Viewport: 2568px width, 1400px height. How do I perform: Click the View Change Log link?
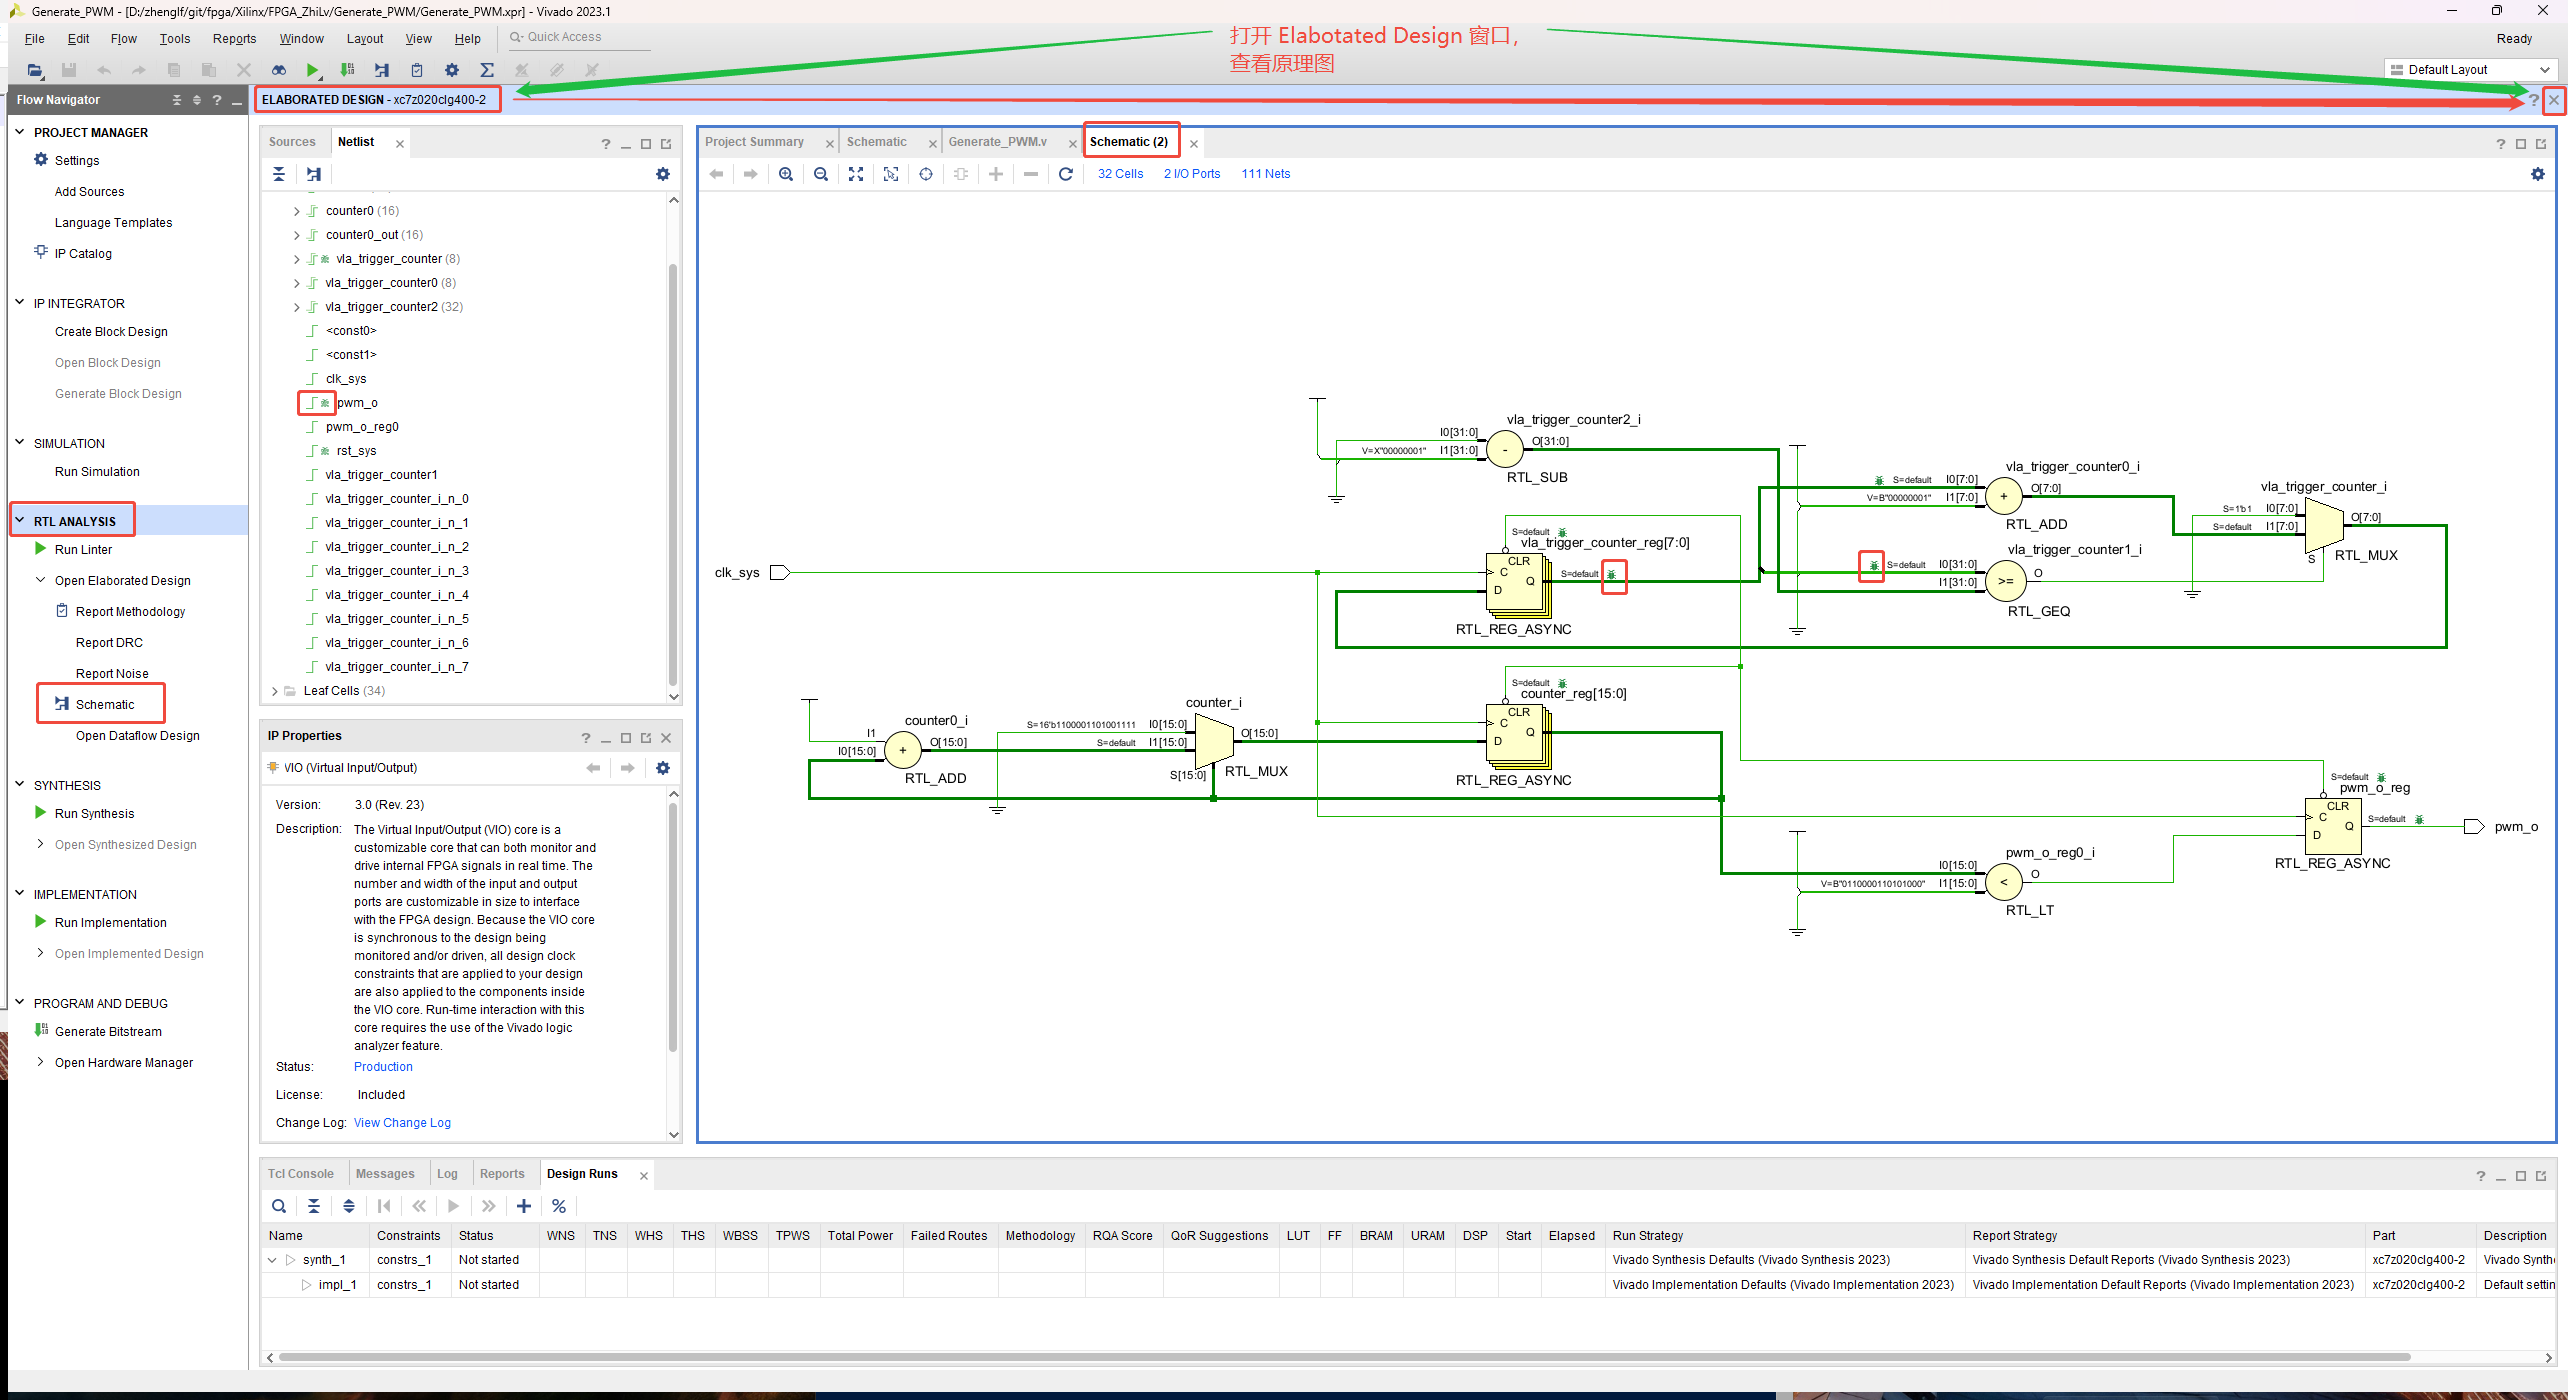pos(402,1123)
